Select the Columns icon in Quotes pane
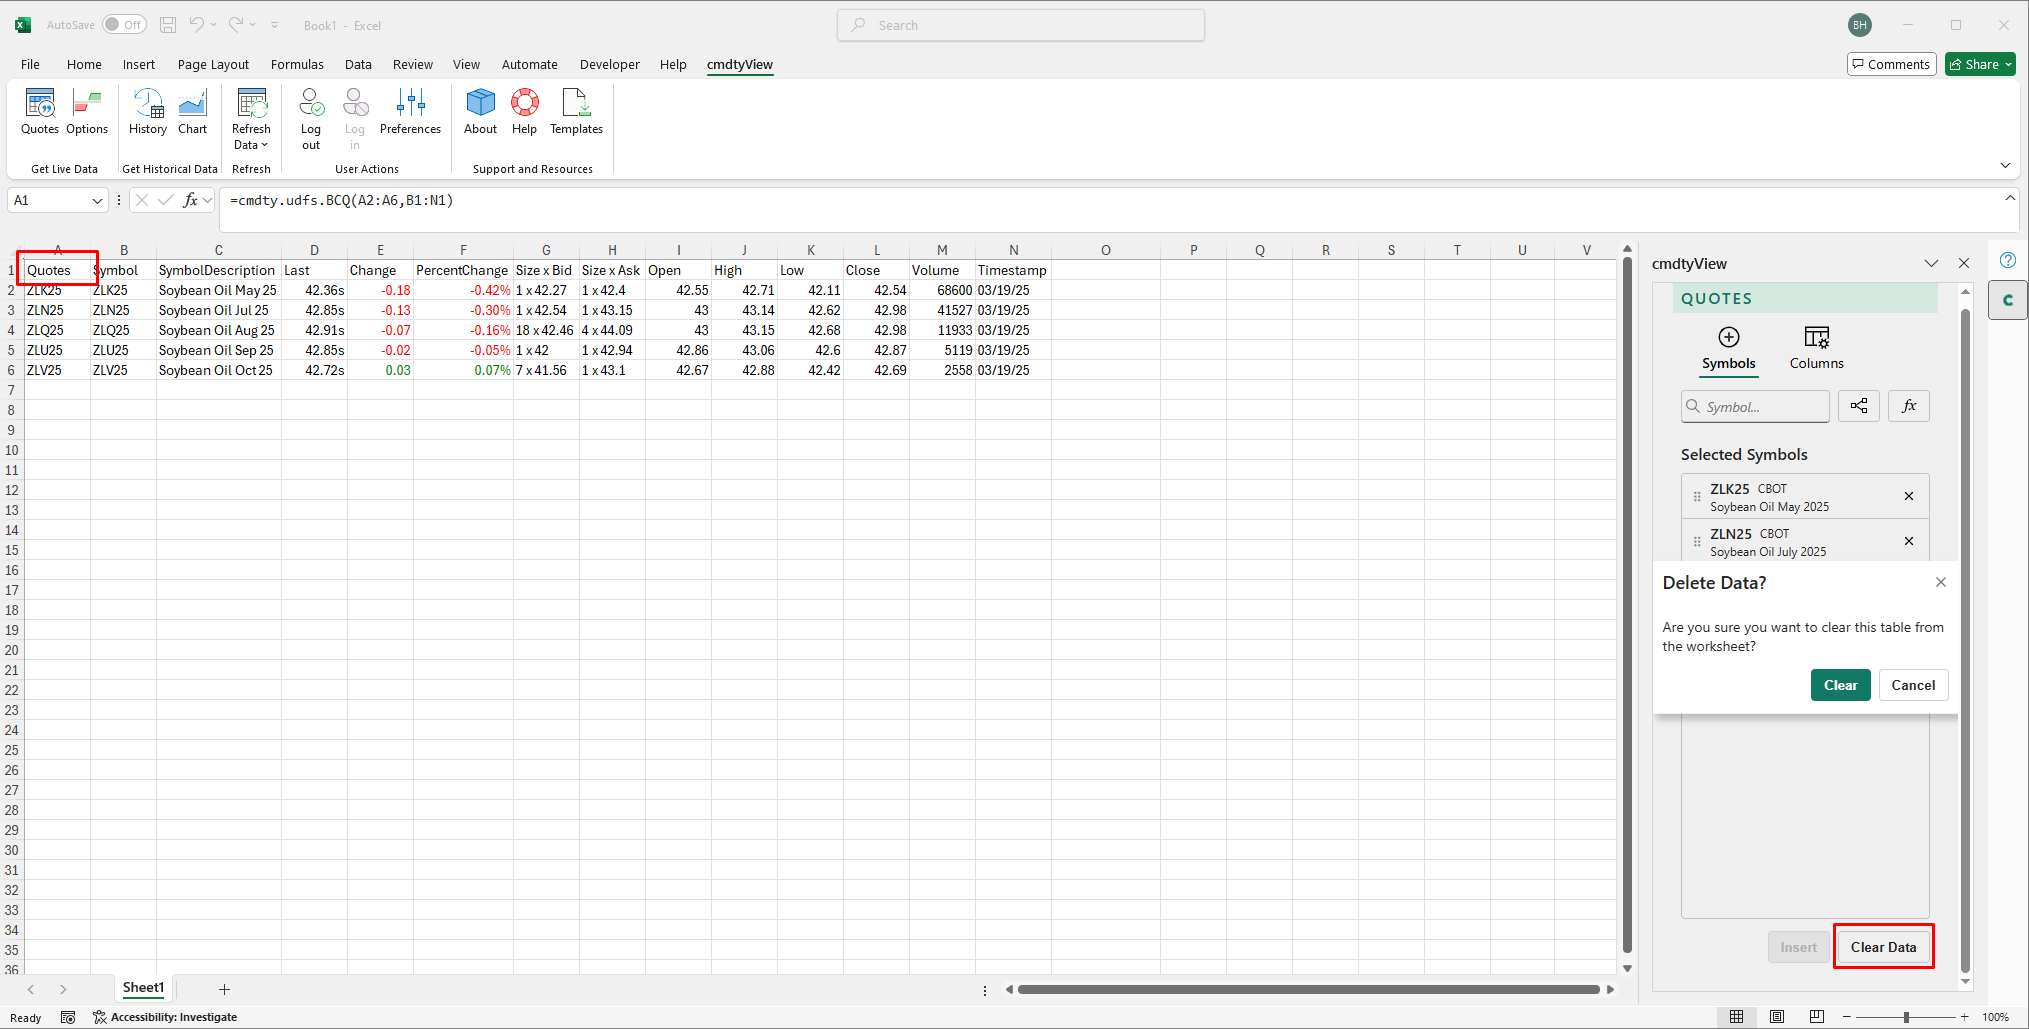The image size is (2029, 1029). 1816,348
